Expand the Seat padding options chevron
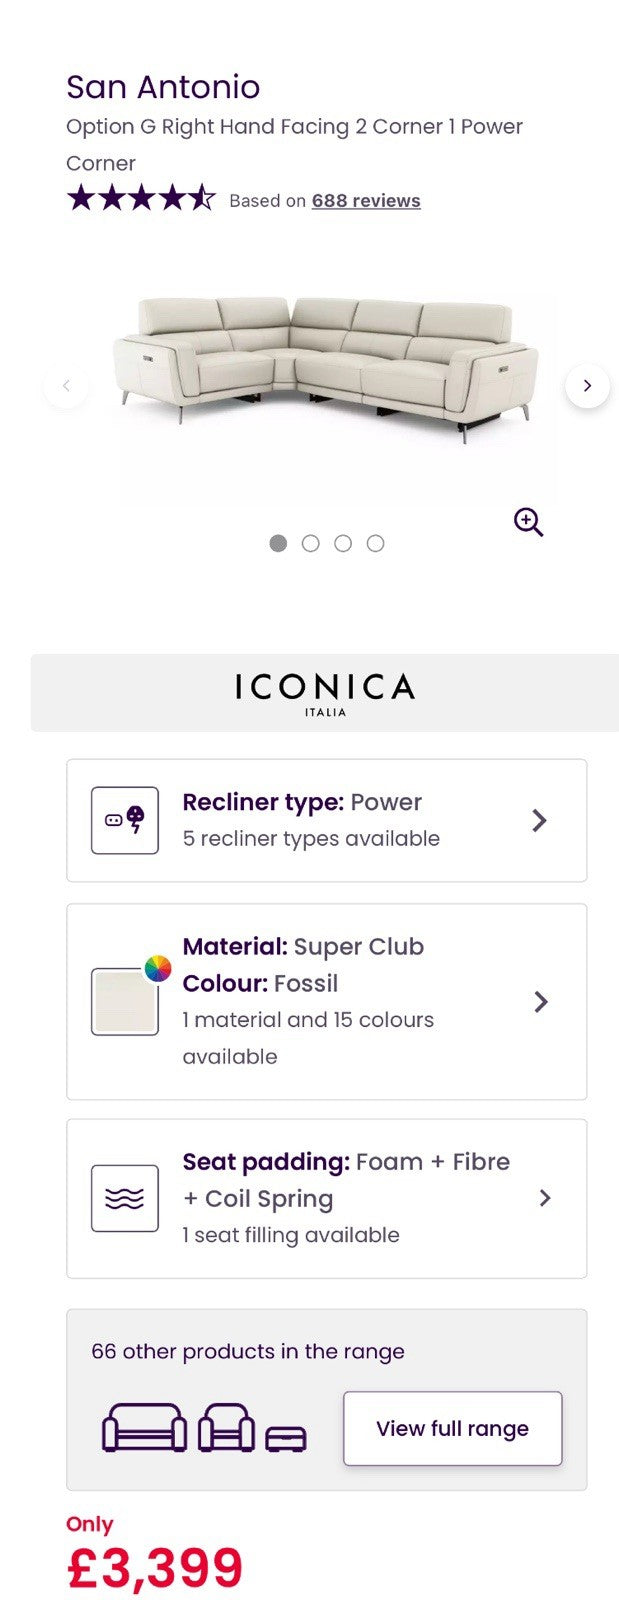Screen dimensions: 619x1600 545,1198
